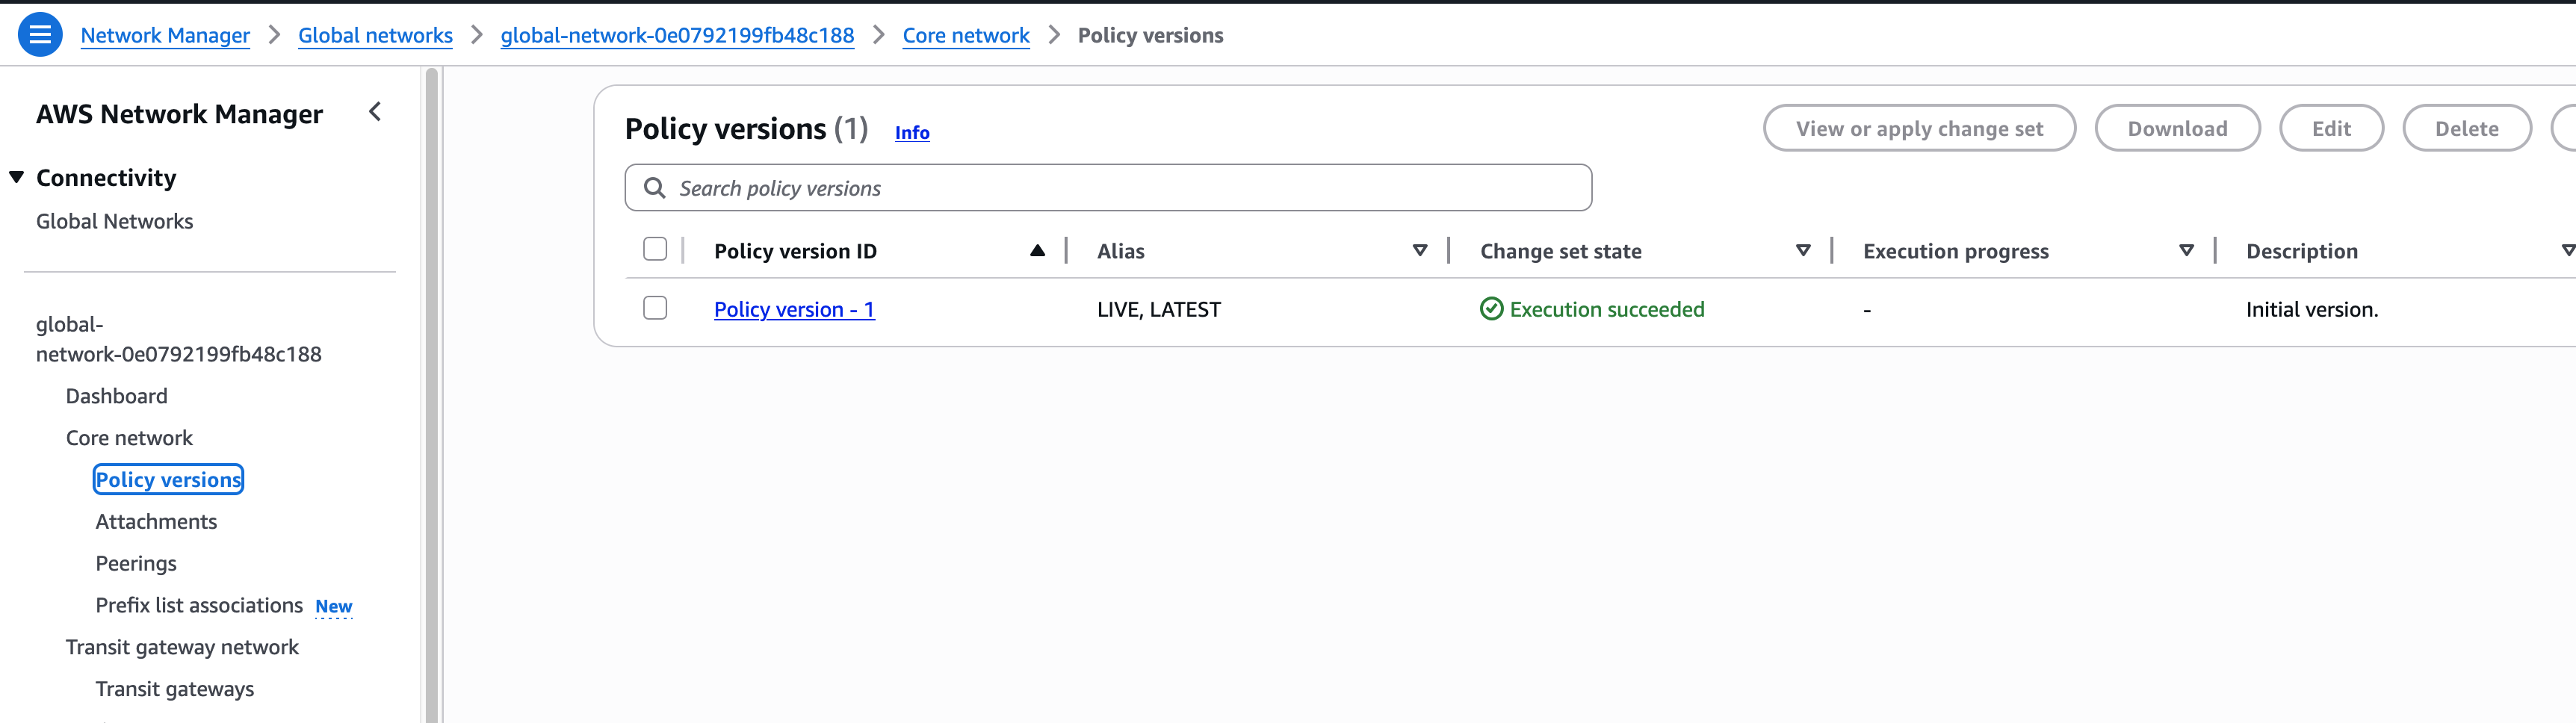Sort the Alias column

pyautogui.click(x=1419, y=251)
